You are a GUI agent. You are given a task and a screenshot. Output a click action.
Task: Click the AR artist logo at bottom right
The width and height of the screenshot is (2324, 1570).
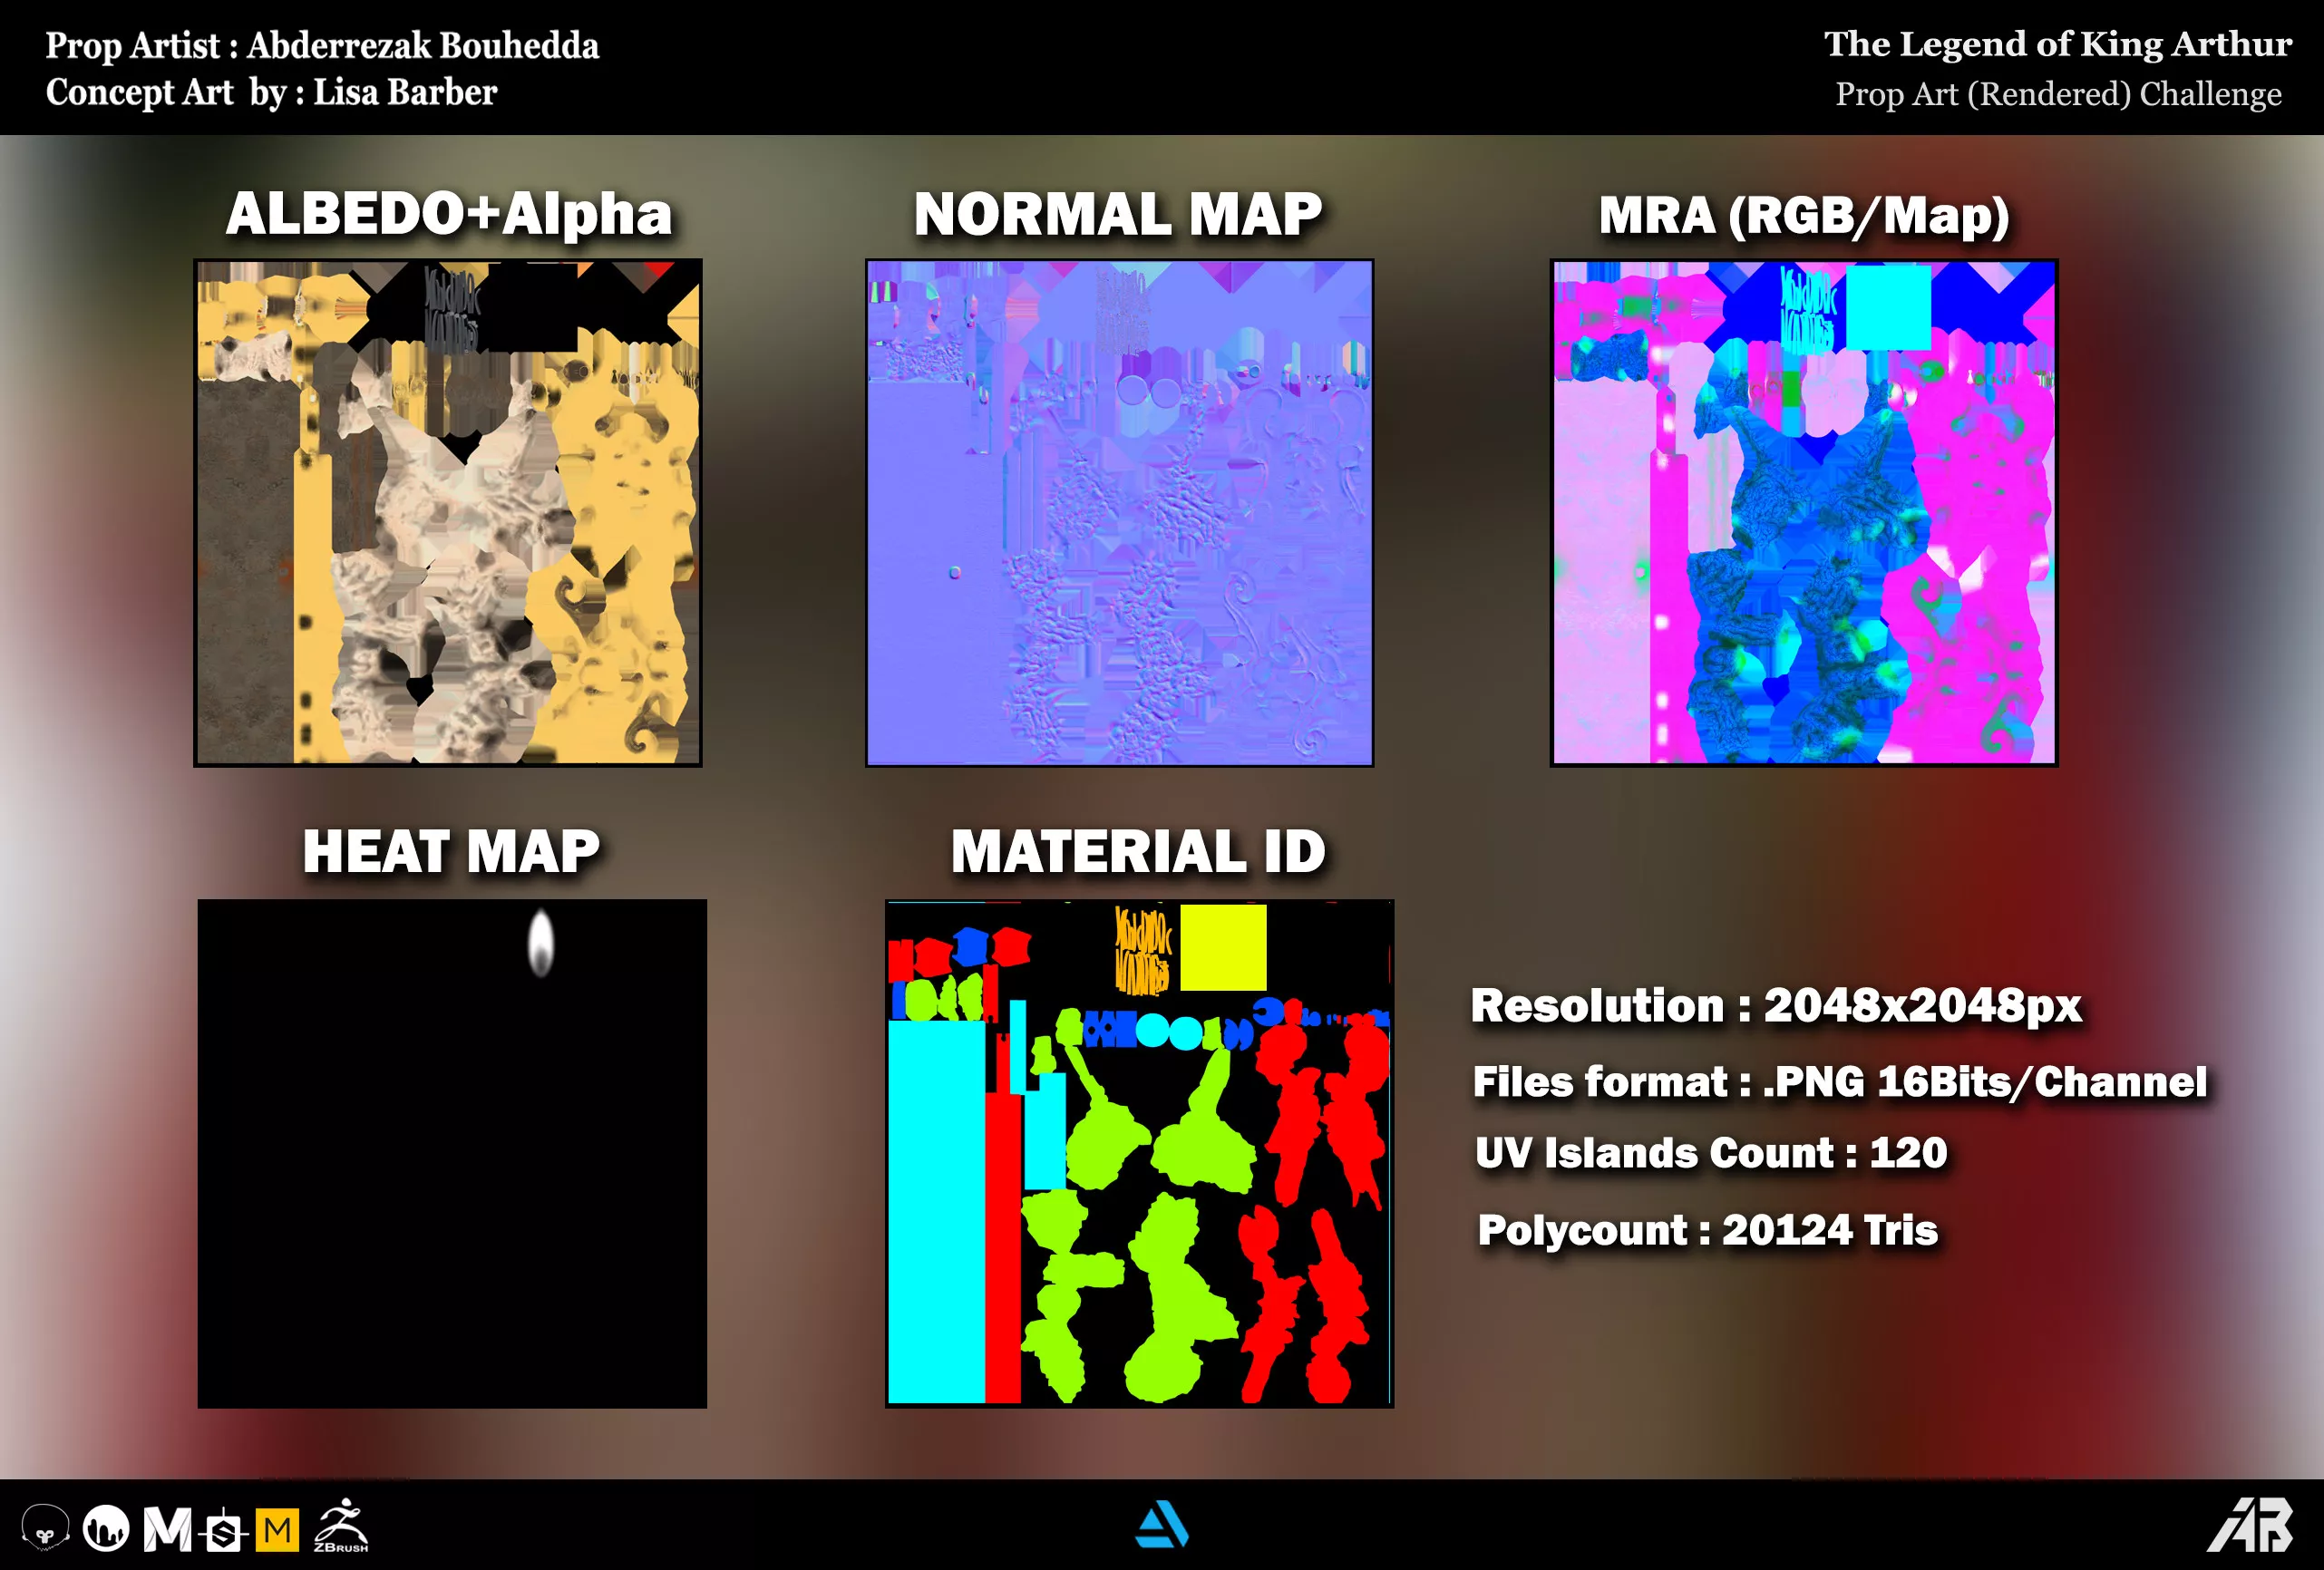tap(2250, 1526)
